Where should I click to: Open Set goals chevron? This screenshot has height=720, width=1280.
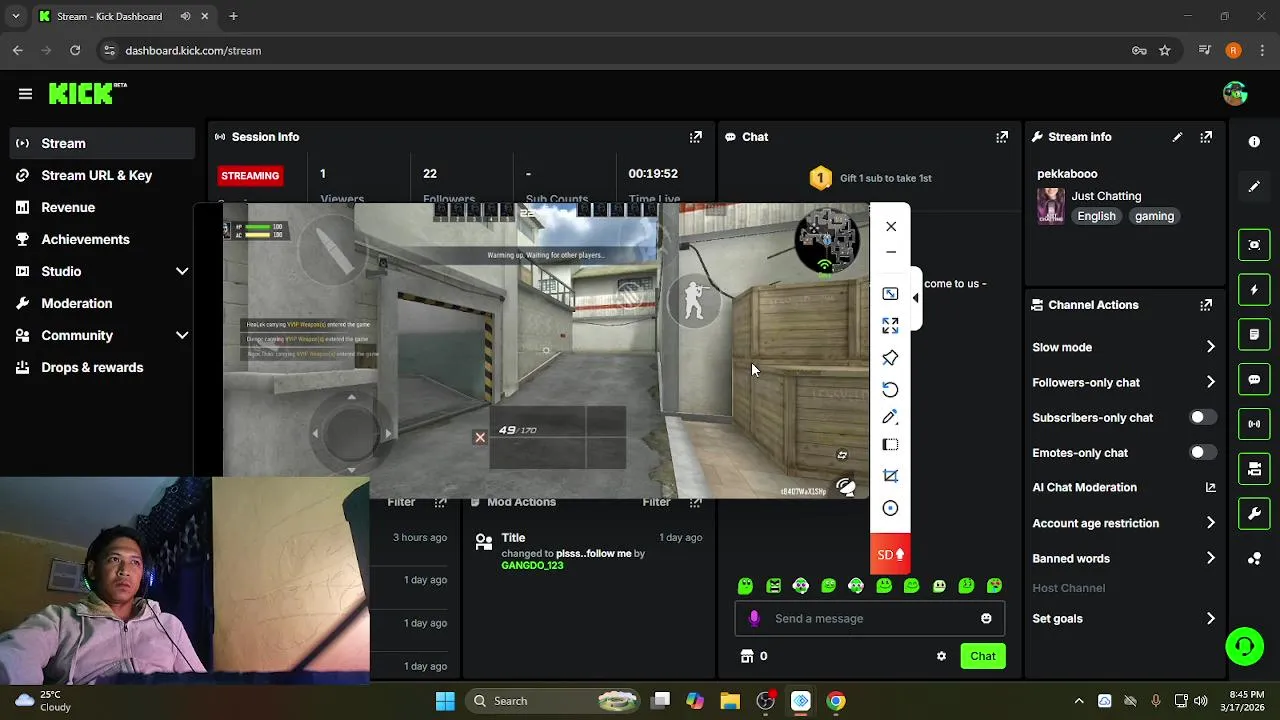coord(1210,618)
